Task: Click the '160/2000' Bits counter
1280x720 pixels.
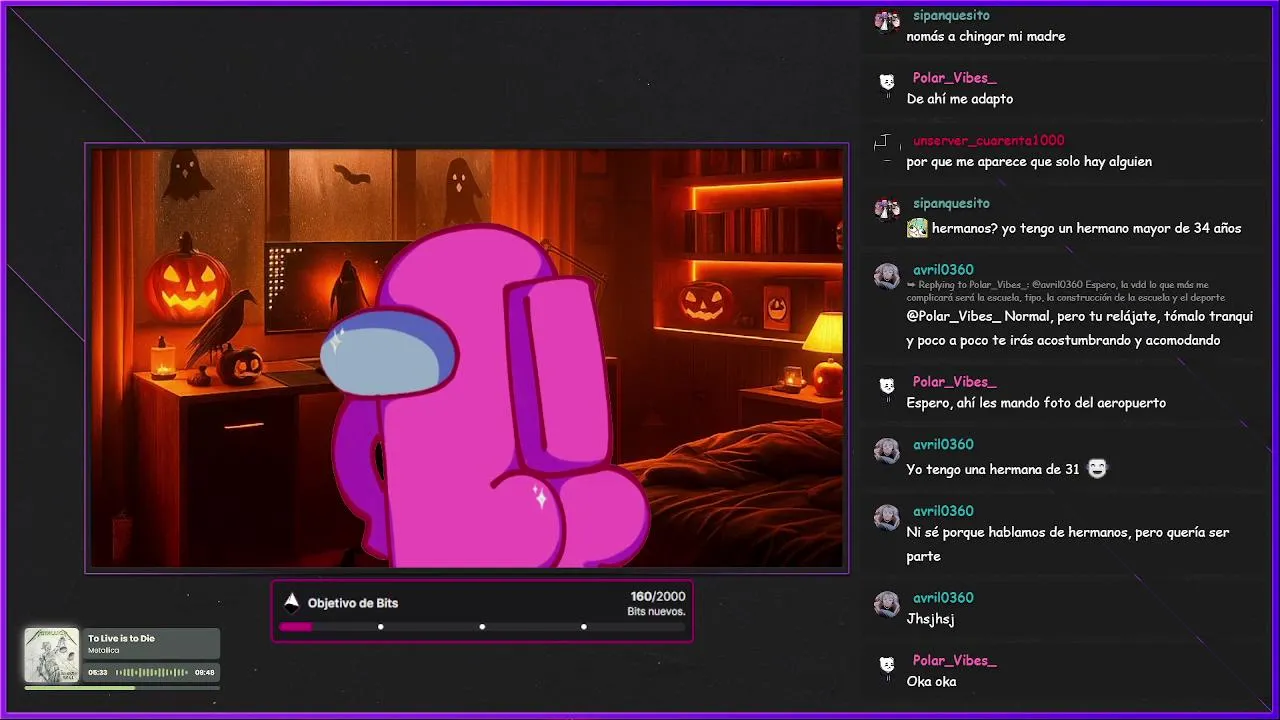Action: (x=658, y=596)
